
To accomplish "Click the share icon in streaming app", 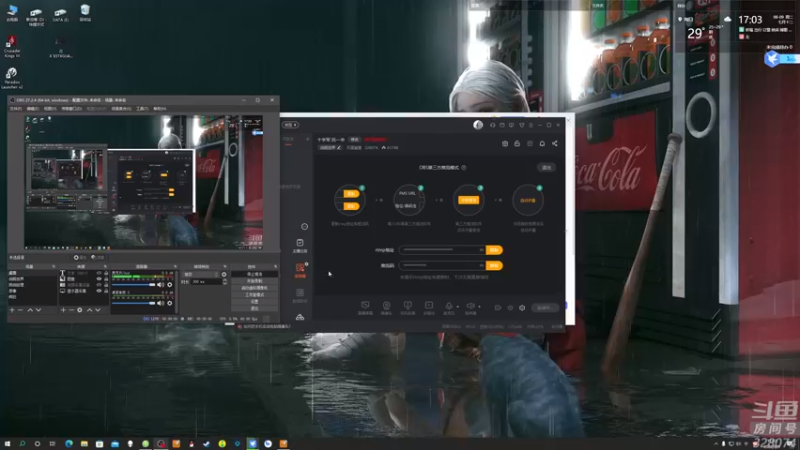I will pyautogui.click(x=555, y=143).
